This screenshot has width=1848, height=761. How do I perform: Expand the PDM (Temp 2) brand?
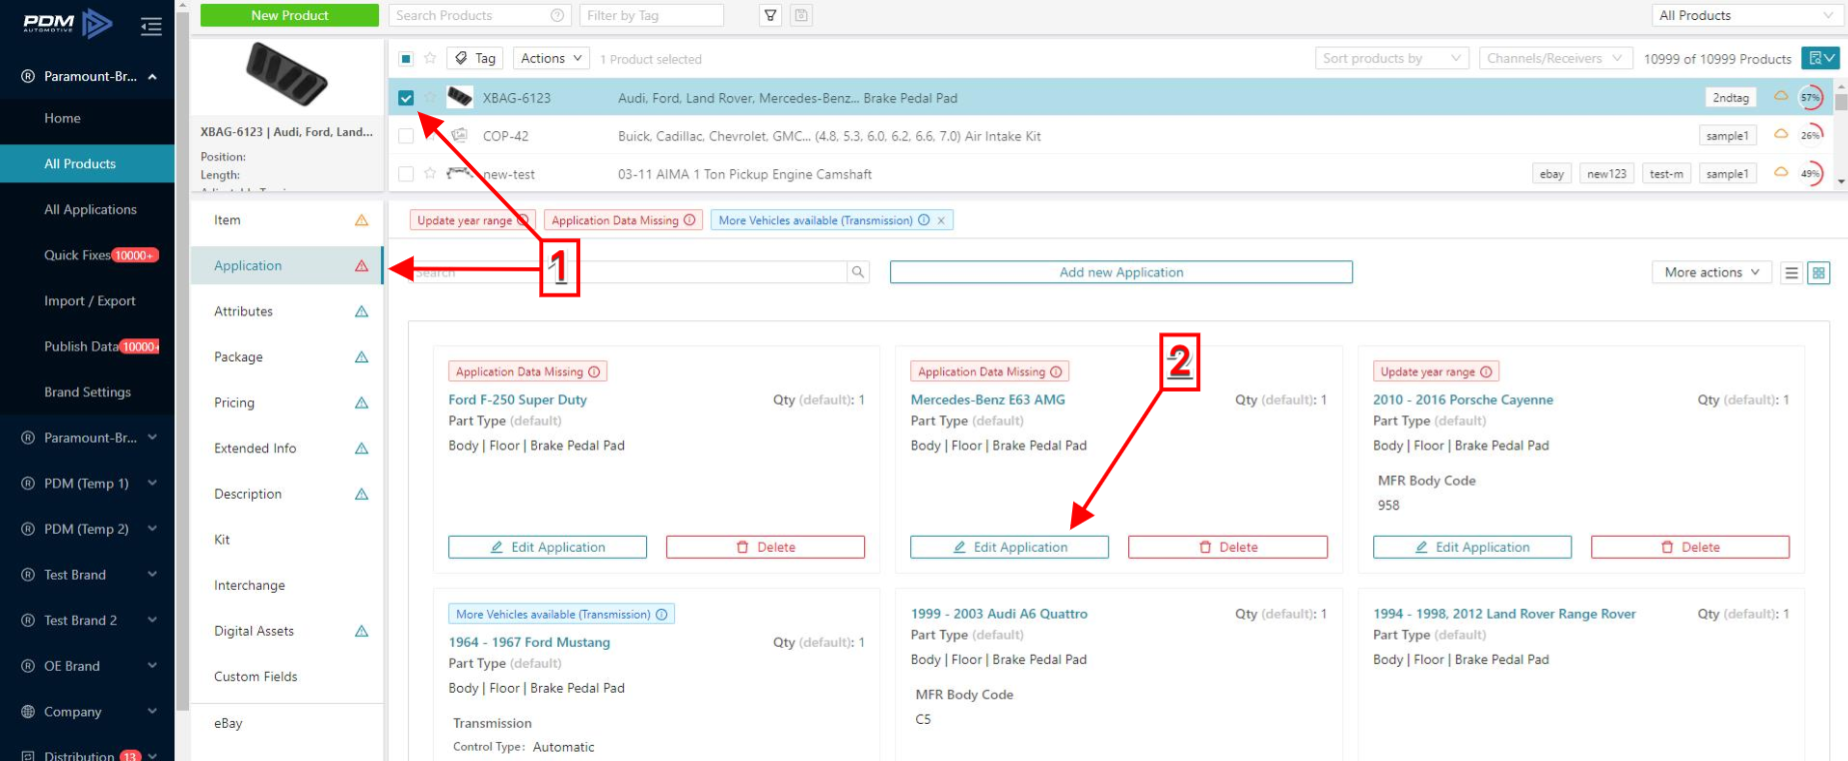(152, 529)
